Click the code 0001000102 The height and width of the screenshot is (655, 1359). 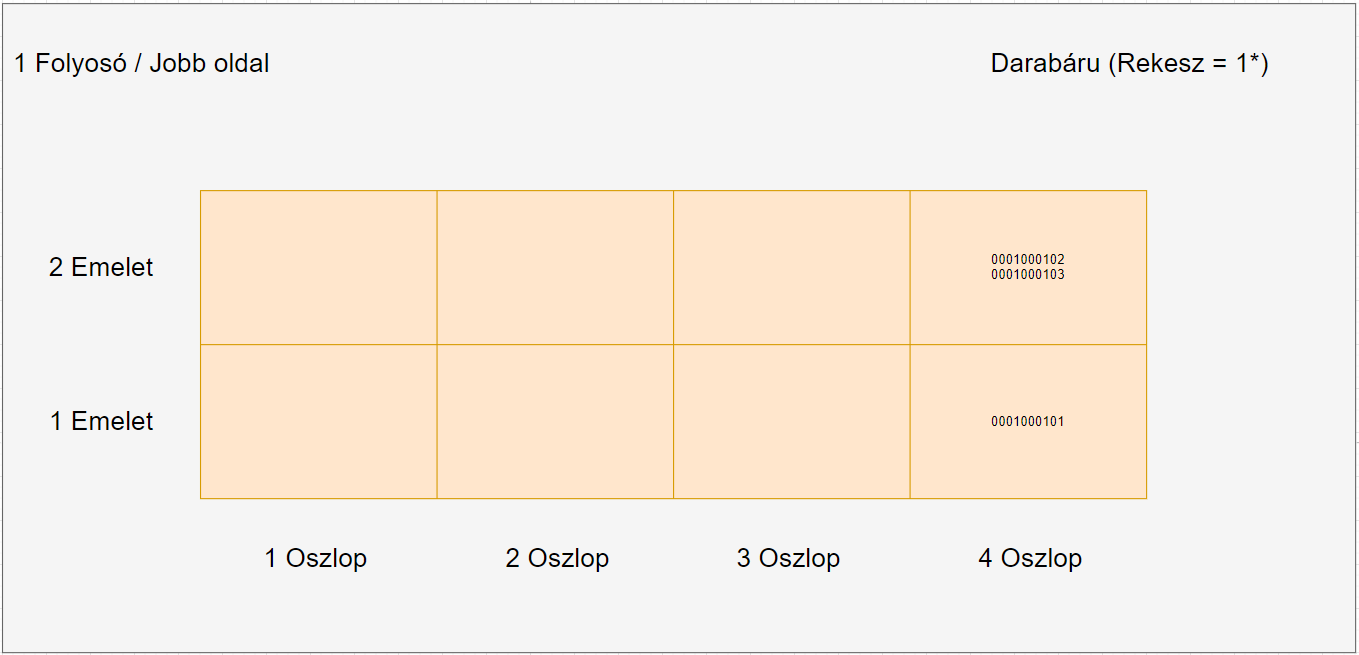point(1027,260)
